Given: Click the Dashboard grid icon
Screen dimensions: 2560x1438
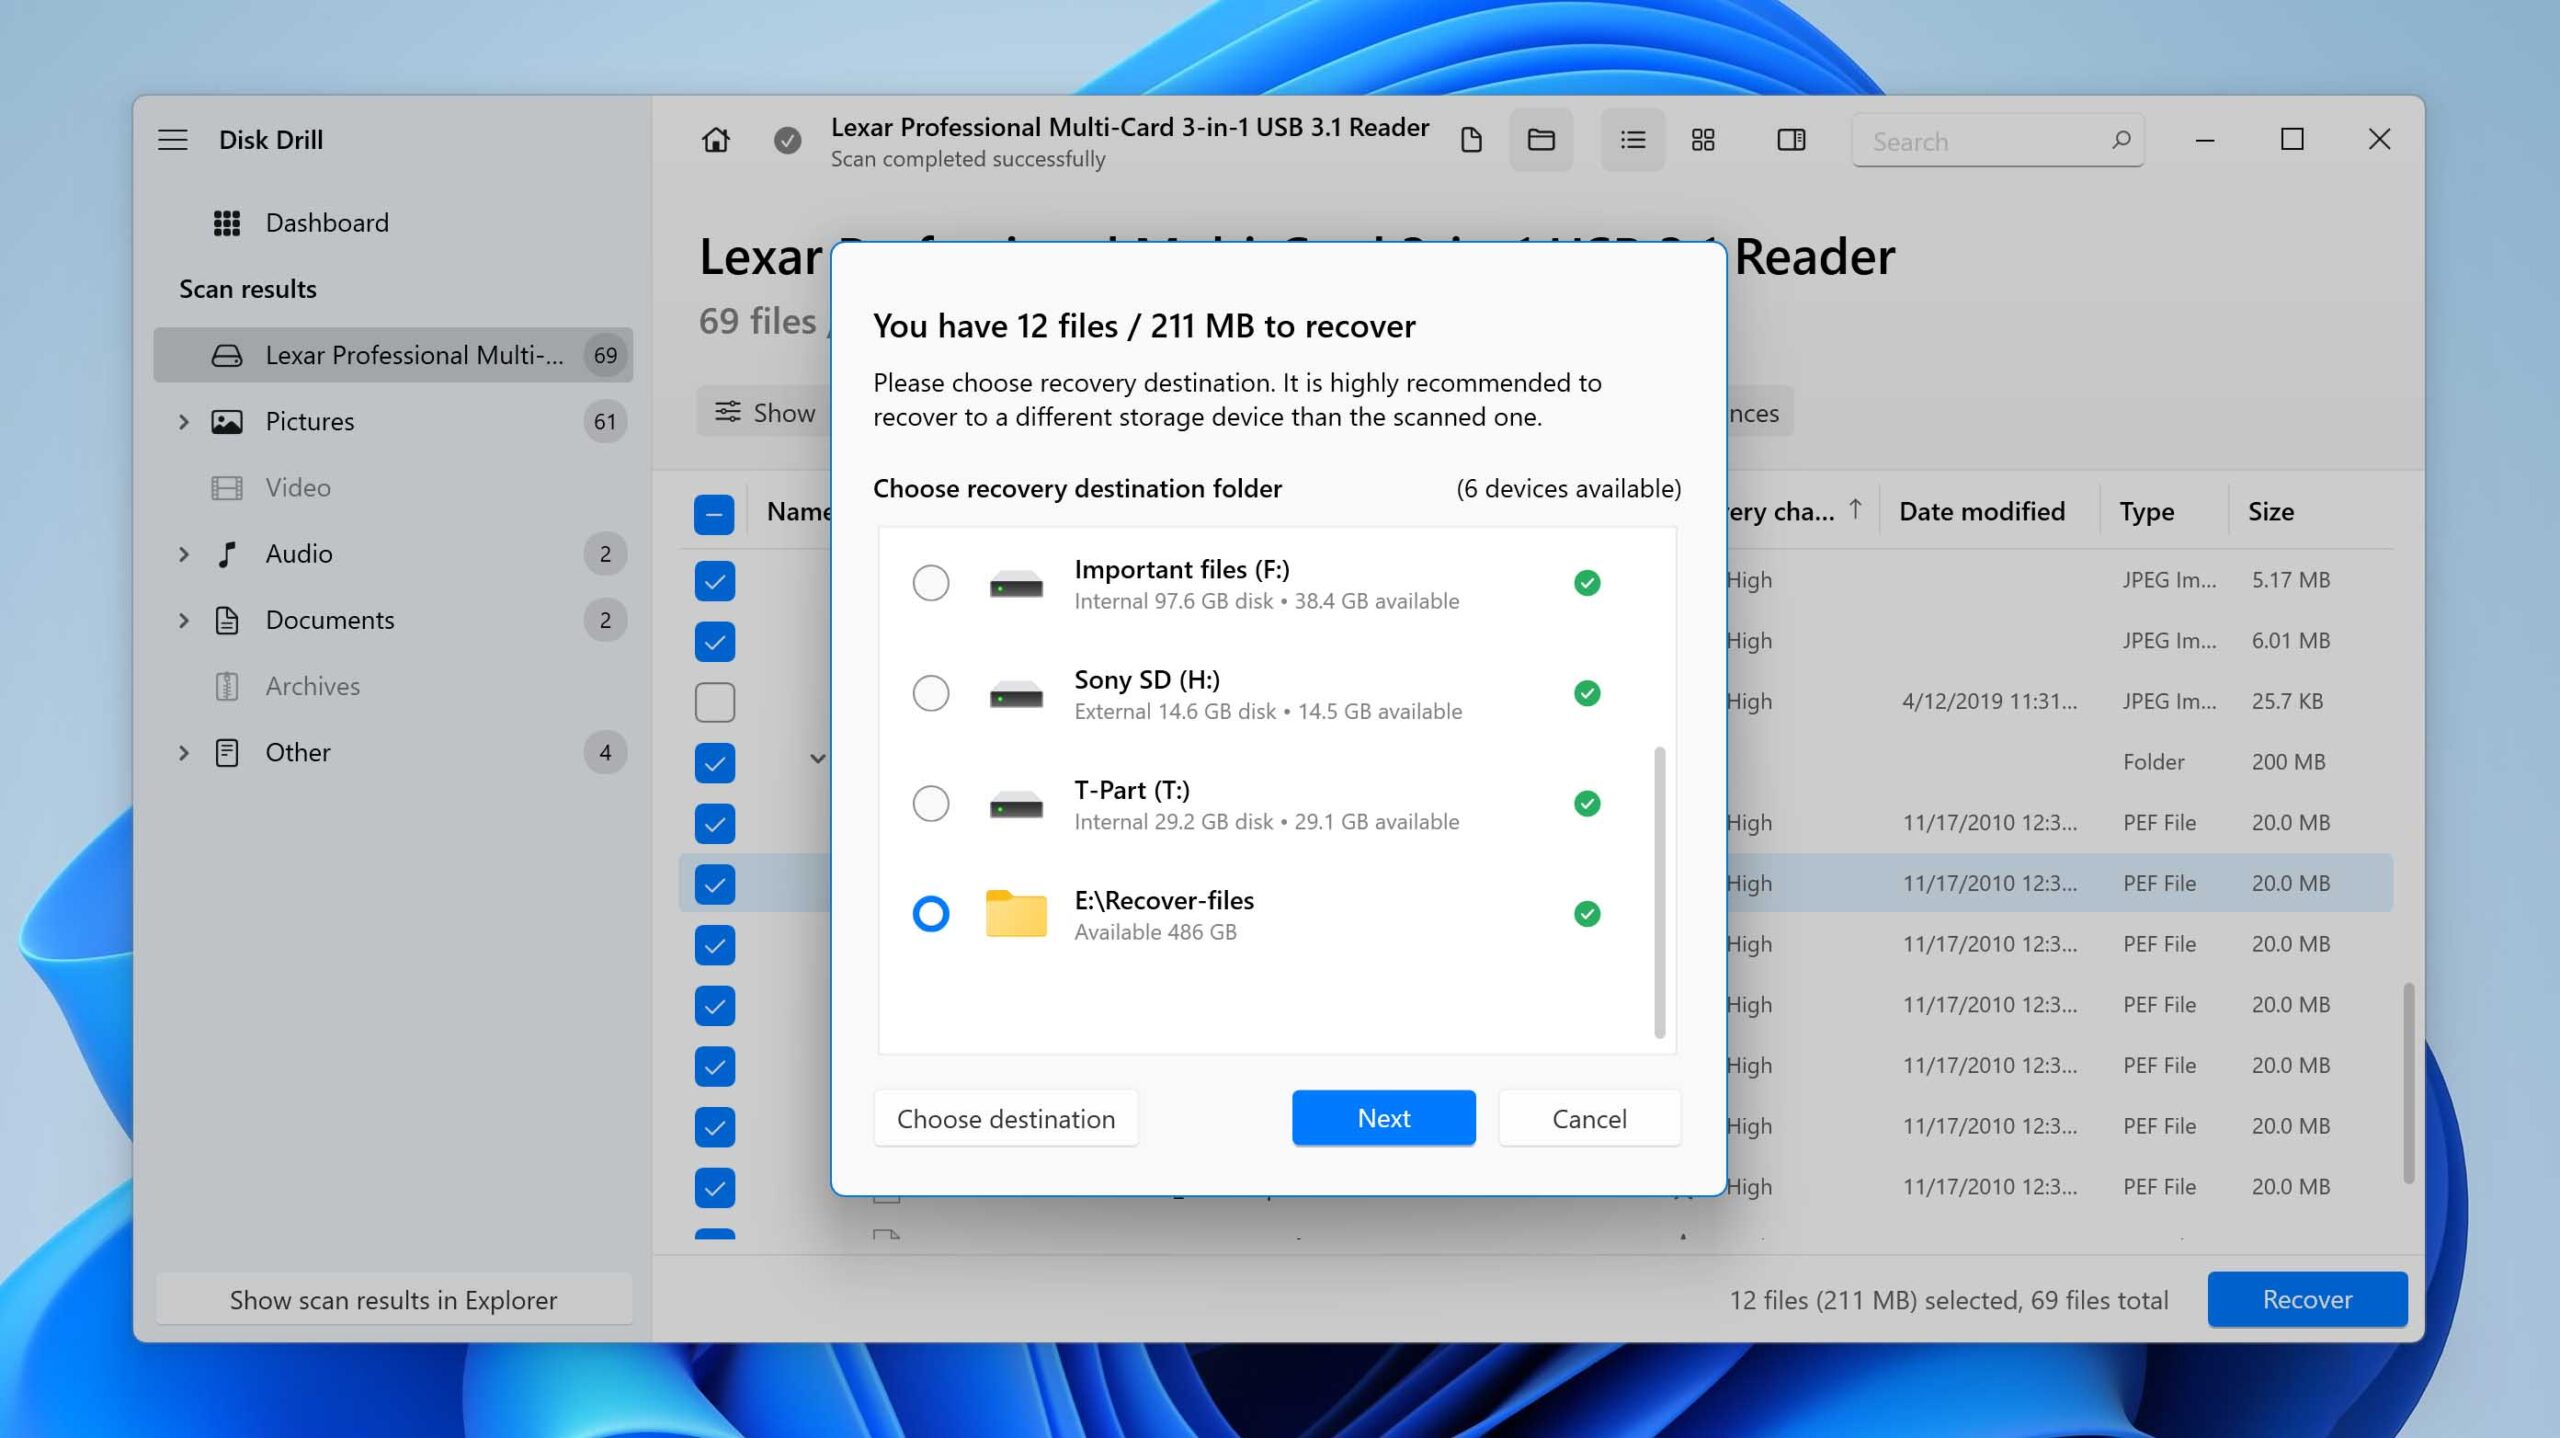Looking at the screenshot, I should click(227, 223).
